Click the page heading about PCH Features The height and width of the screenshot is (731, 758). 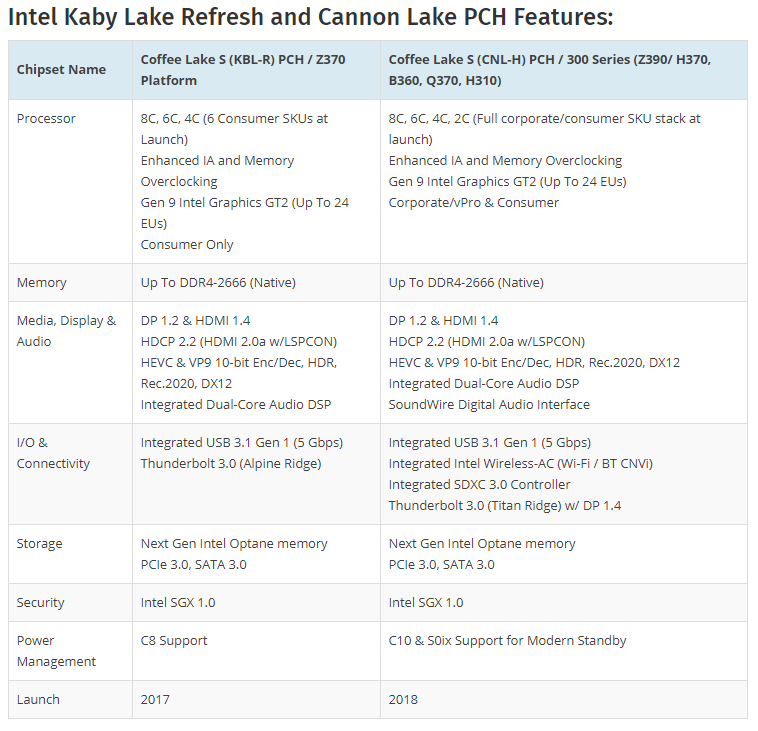(311, 17)
